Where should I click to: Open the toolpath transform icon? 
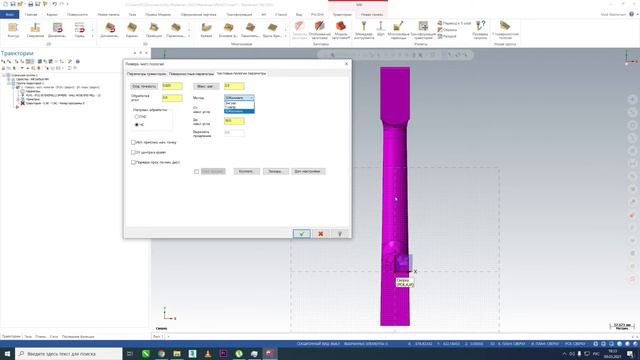click(x=423, y=29)
